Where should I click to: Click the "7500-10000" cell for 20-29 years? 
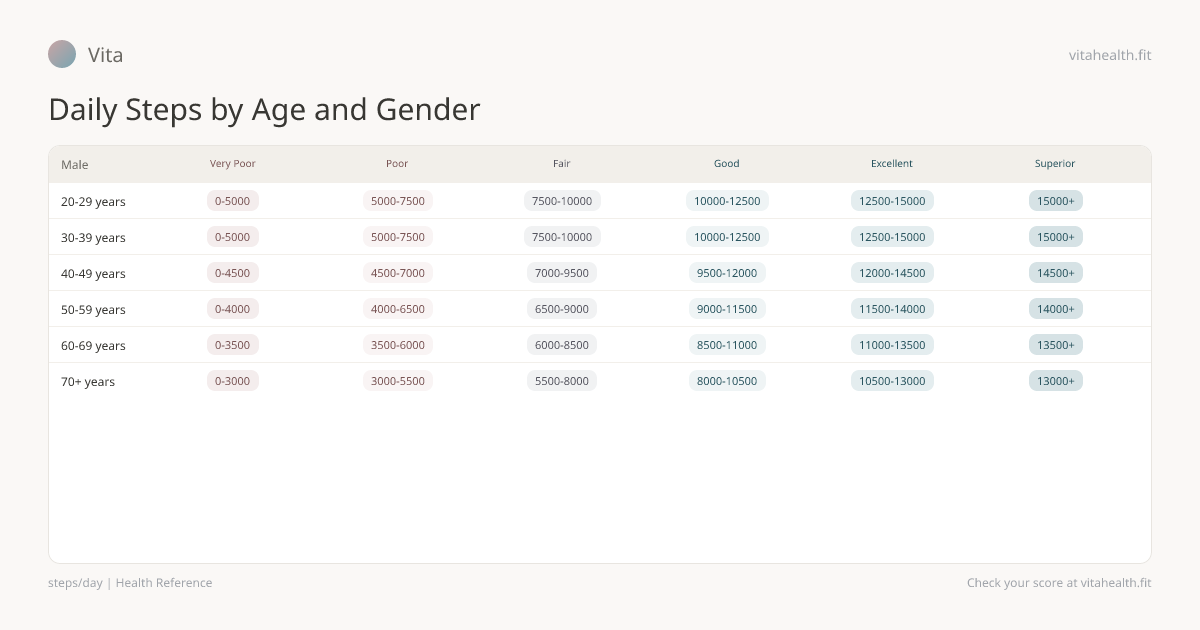click(x=562, y=201)
